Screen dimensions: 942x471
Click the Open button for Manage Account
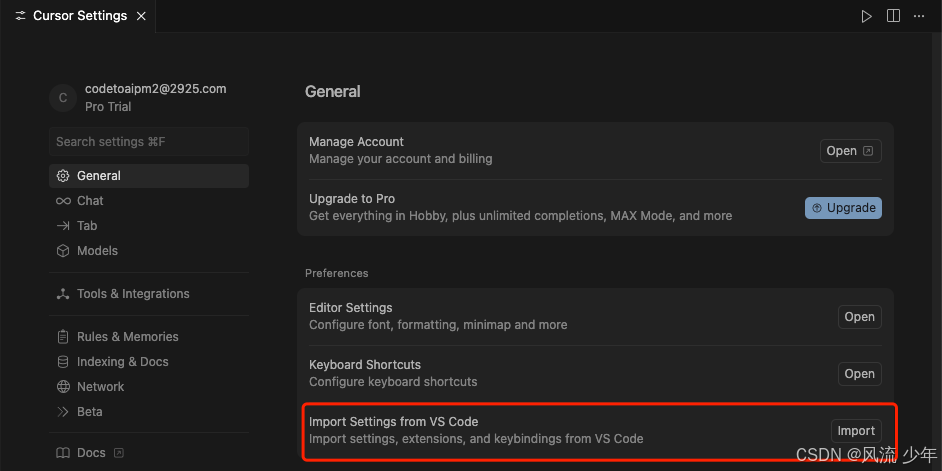pos(851,151)
